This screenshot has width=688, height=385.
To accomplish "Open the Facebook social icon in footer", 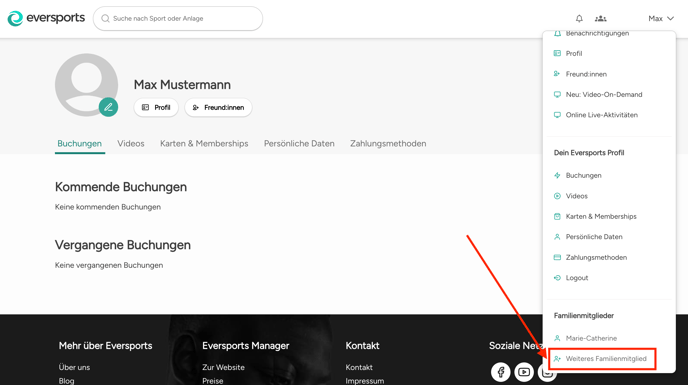I will (x=500, y=372).
